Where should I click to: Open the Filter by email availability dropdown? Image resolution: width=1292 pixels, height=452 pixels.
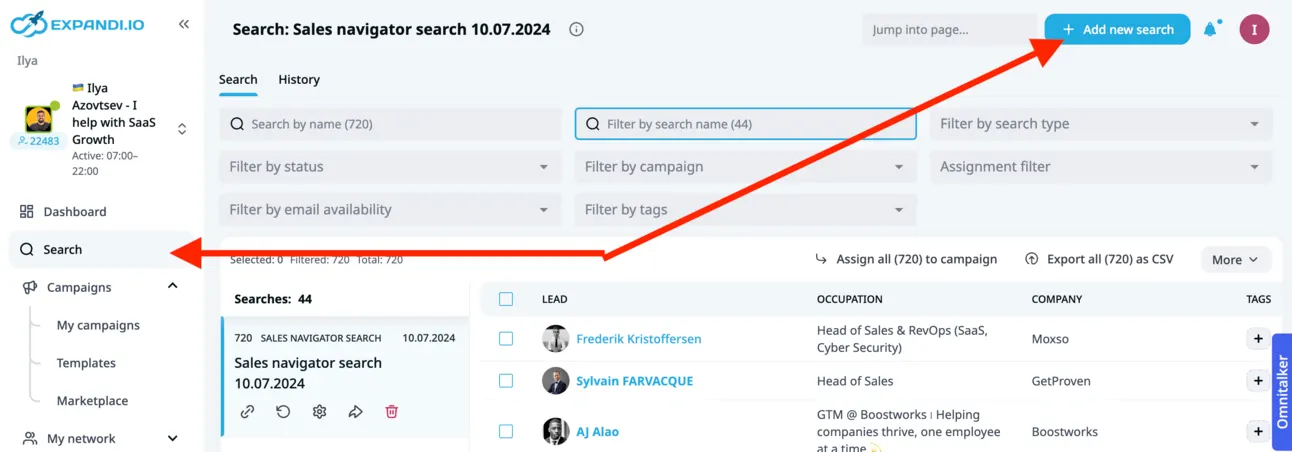pos(390,210)
